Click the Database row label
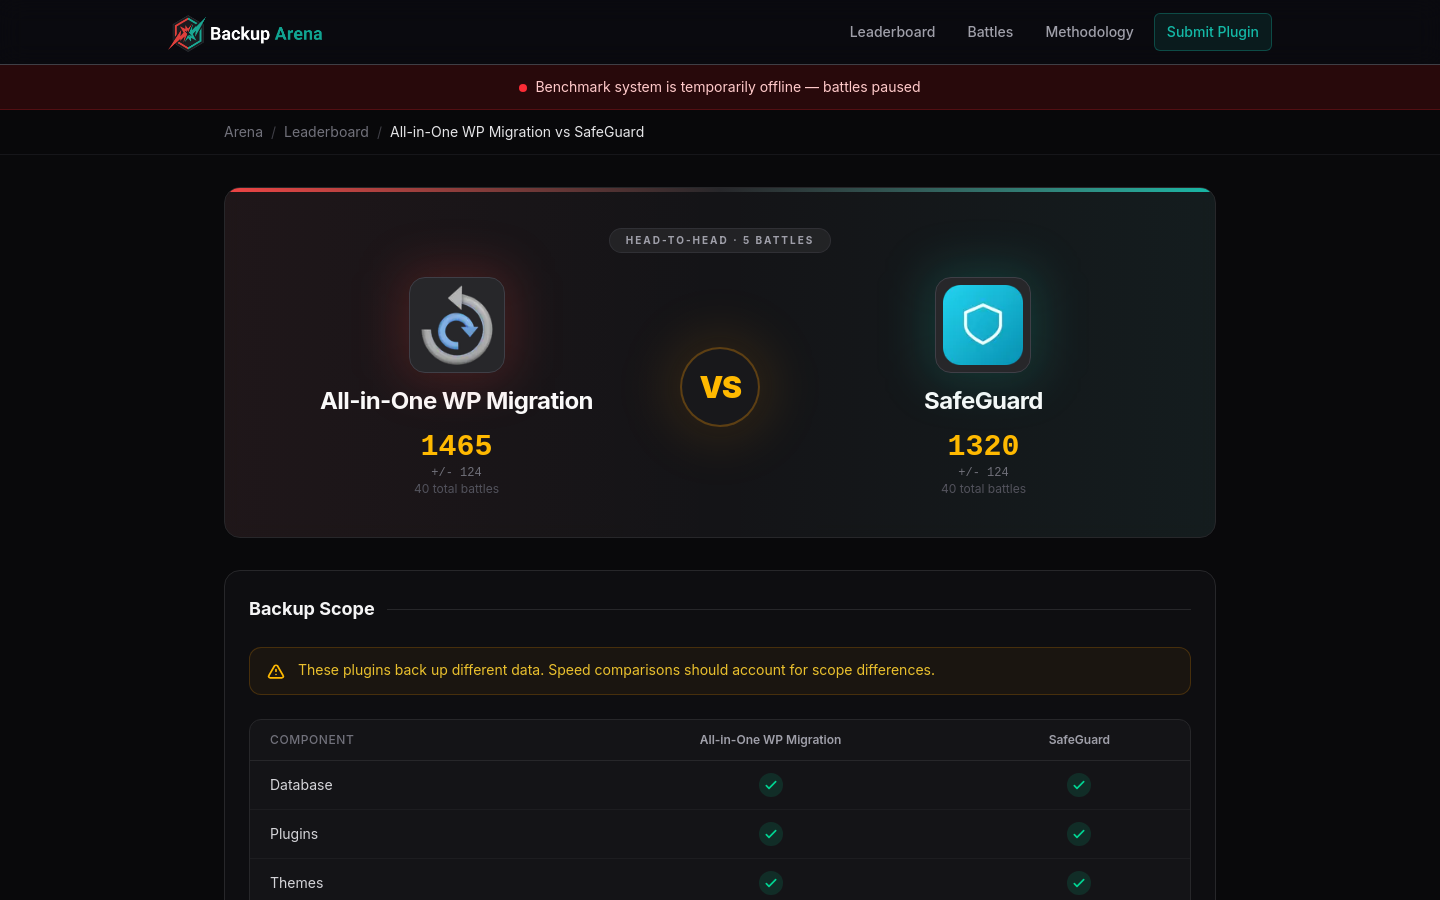 (301, 785)
